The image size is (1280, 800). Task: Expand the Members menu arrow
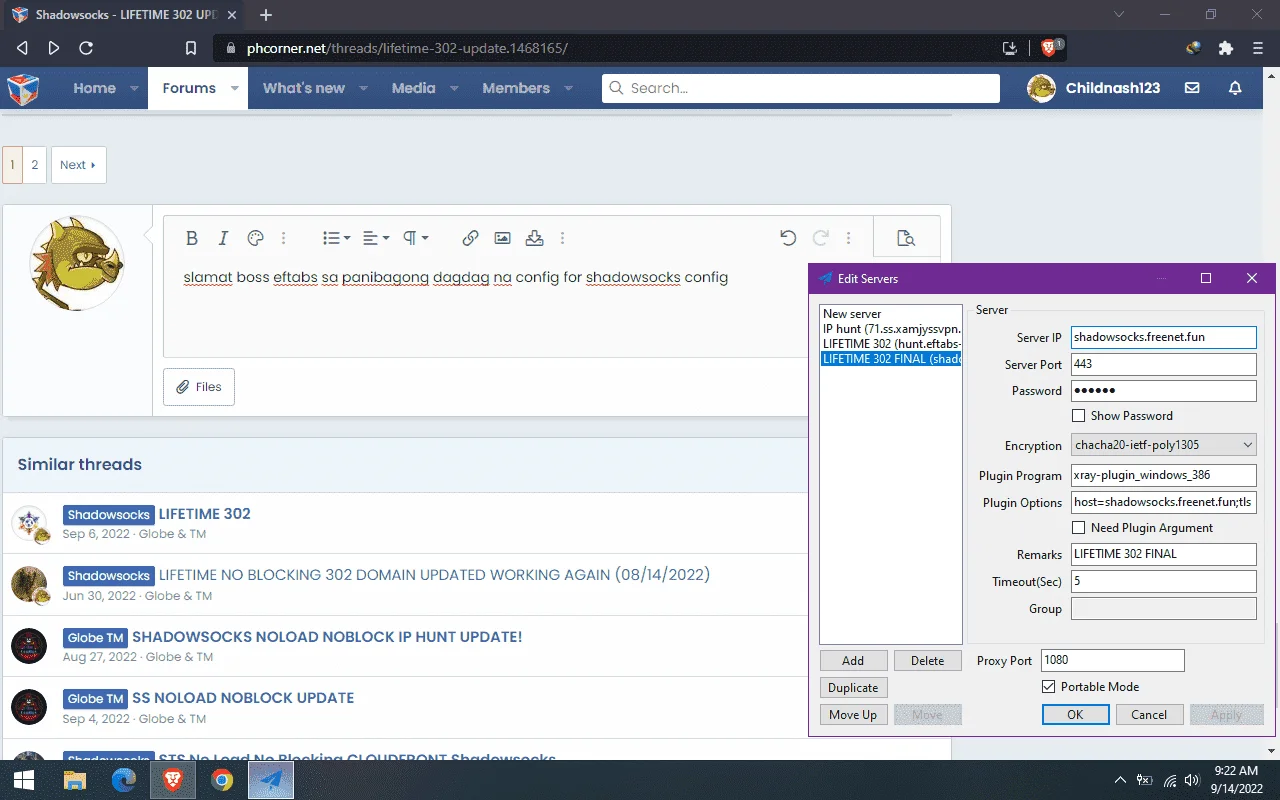tap(569, 88)
